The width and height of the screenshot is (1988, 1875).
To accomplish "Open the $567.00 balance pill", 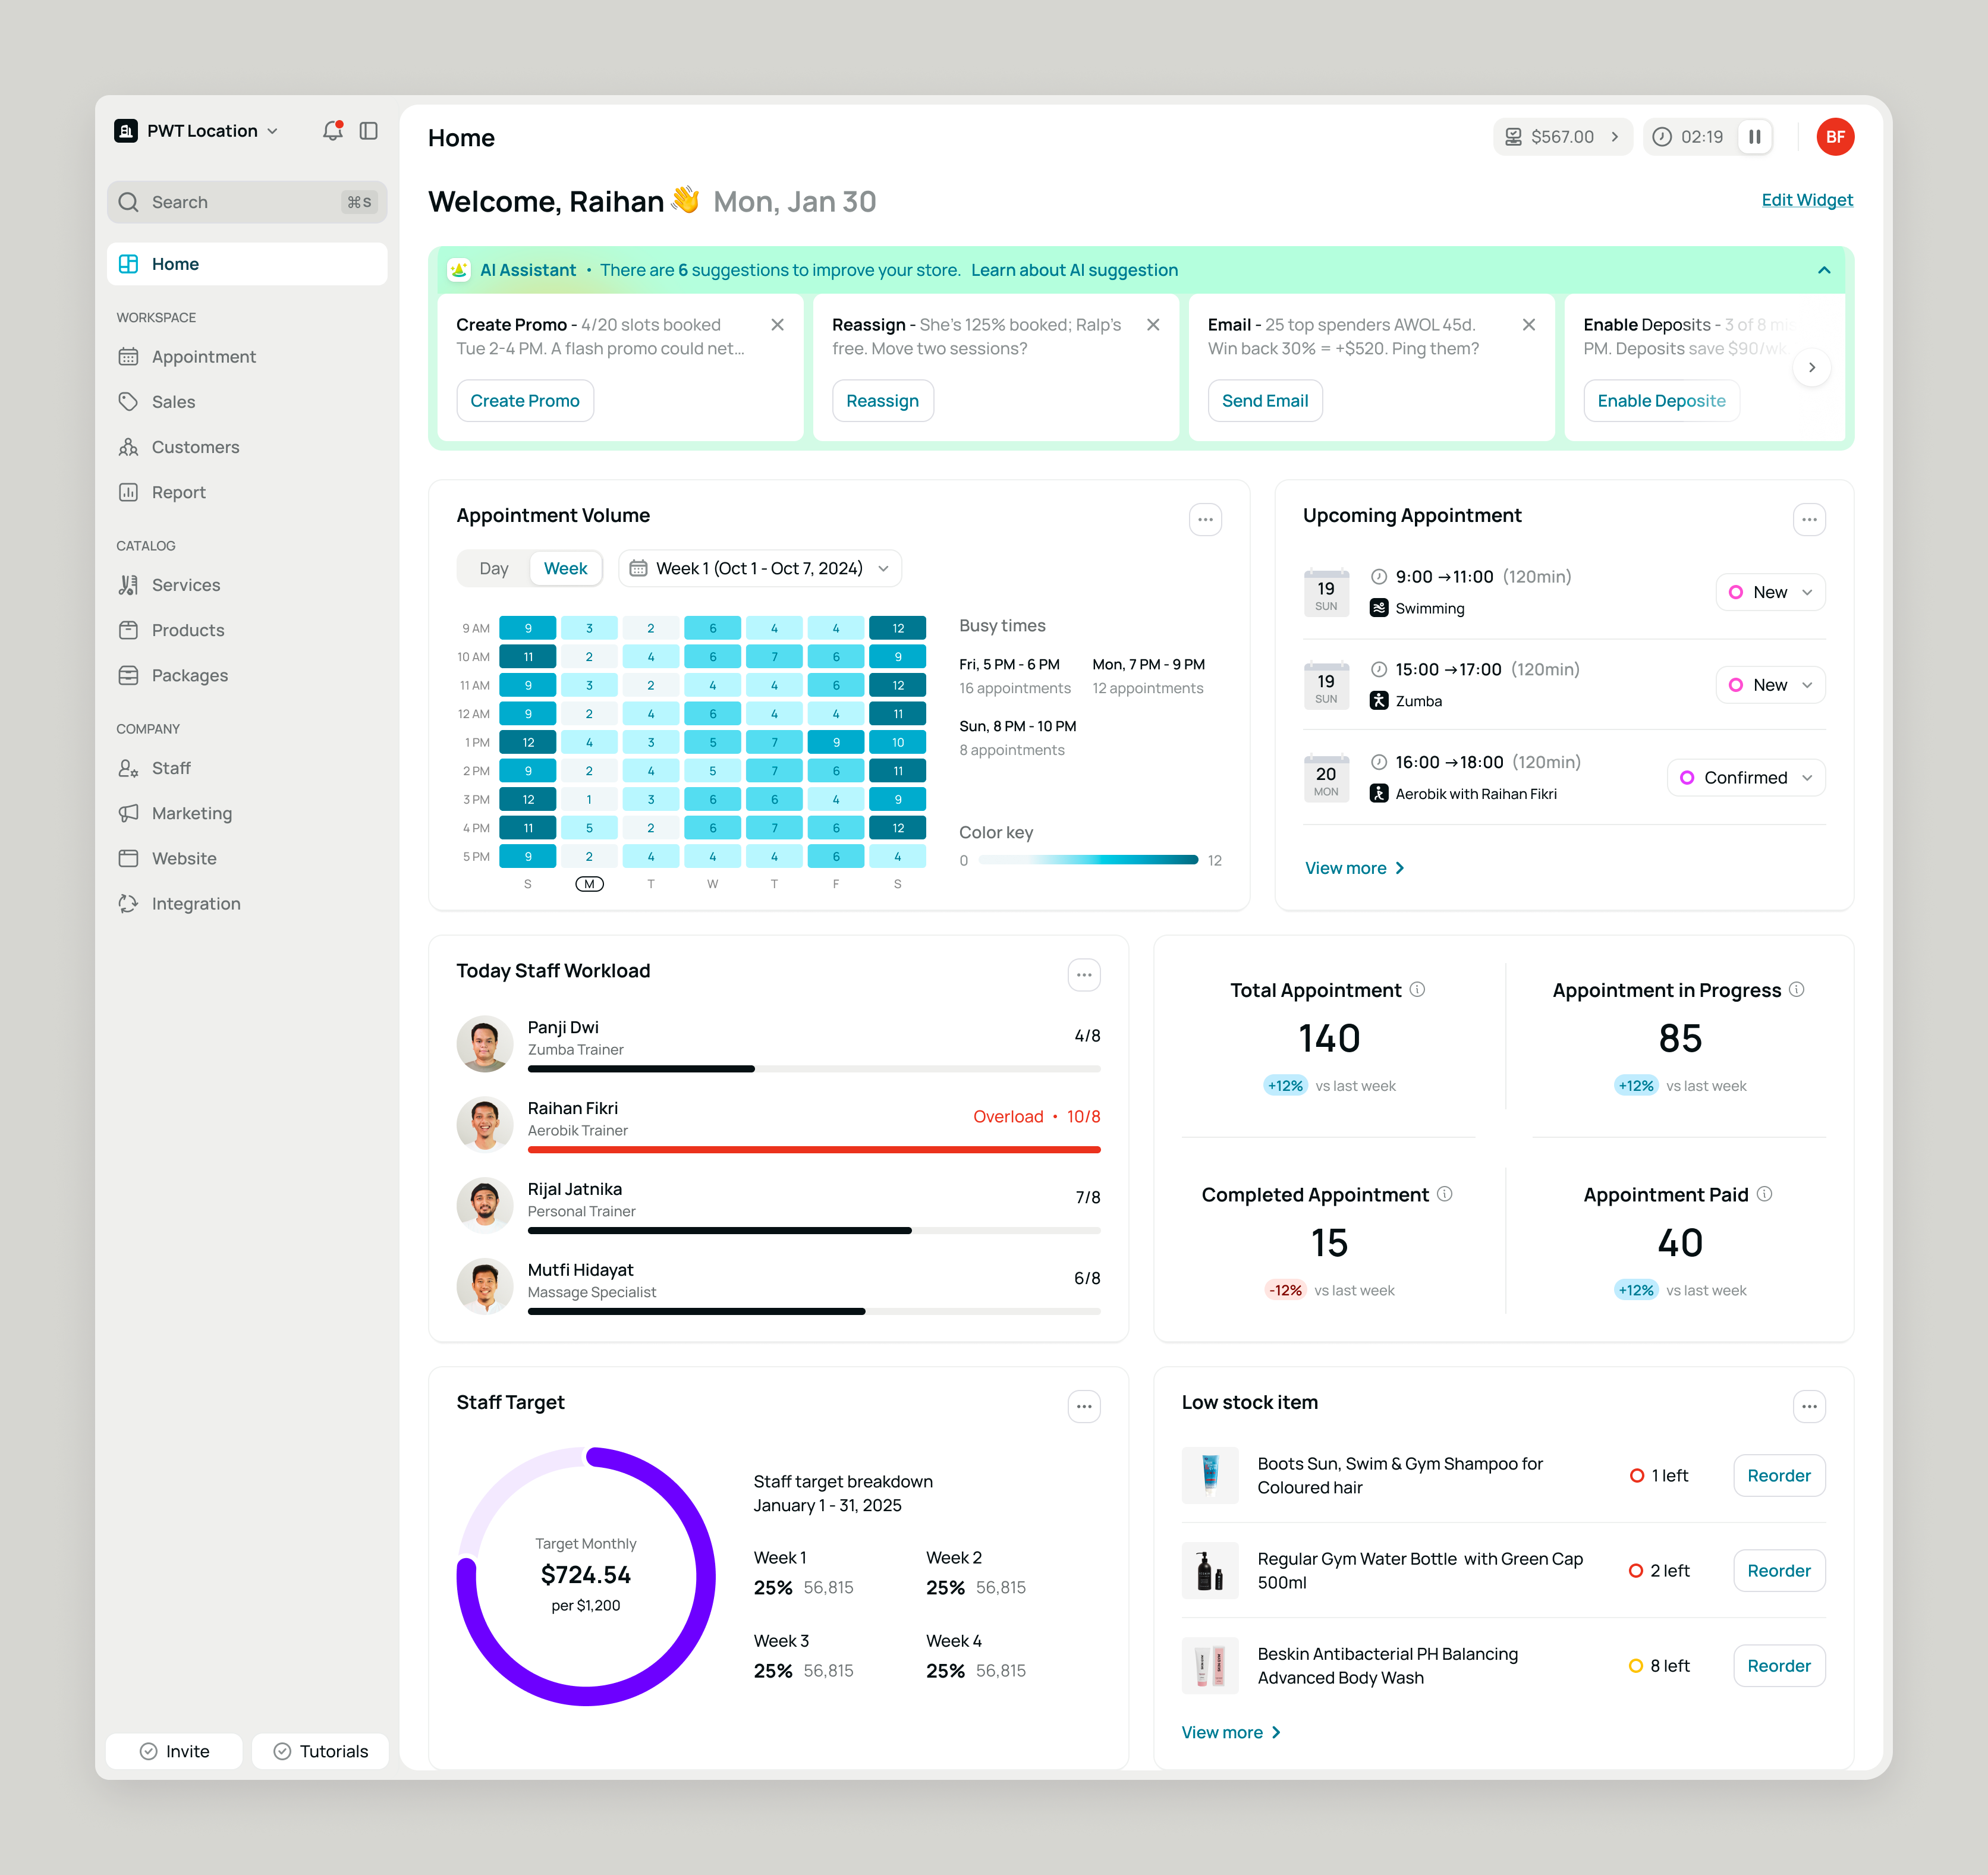I will 1562,137.
